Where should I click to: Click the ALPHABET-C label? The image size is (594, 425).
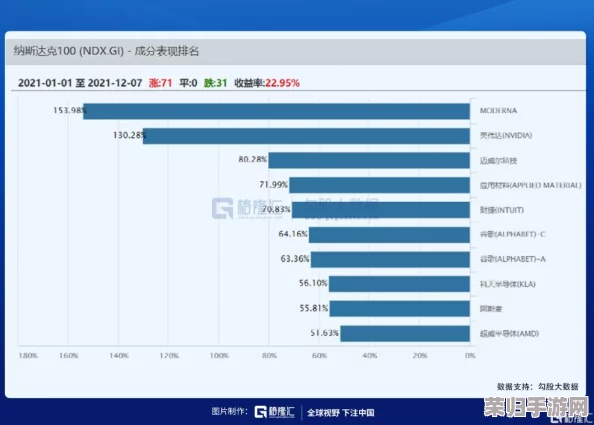click(x=512, y=234)
